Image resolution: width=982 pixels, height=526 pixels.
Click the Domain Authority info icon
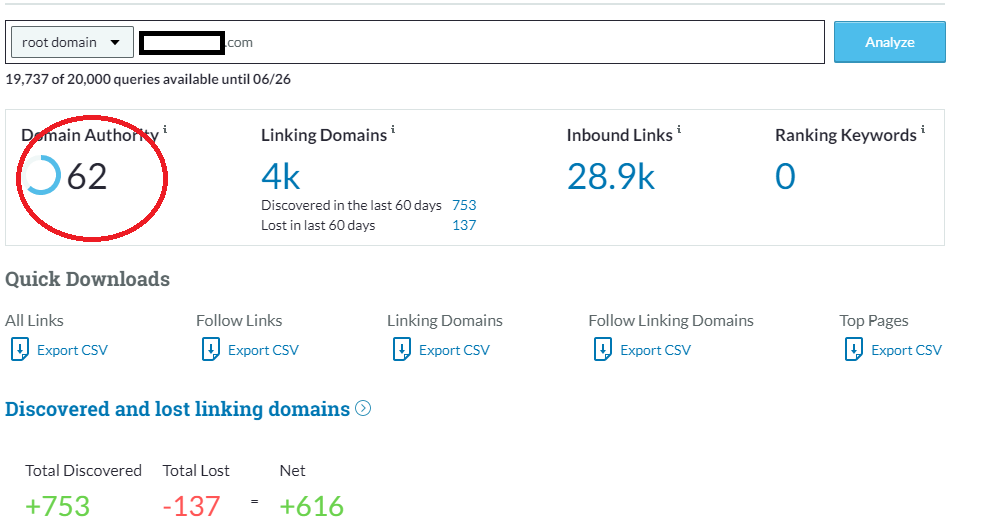coord(165,130)
